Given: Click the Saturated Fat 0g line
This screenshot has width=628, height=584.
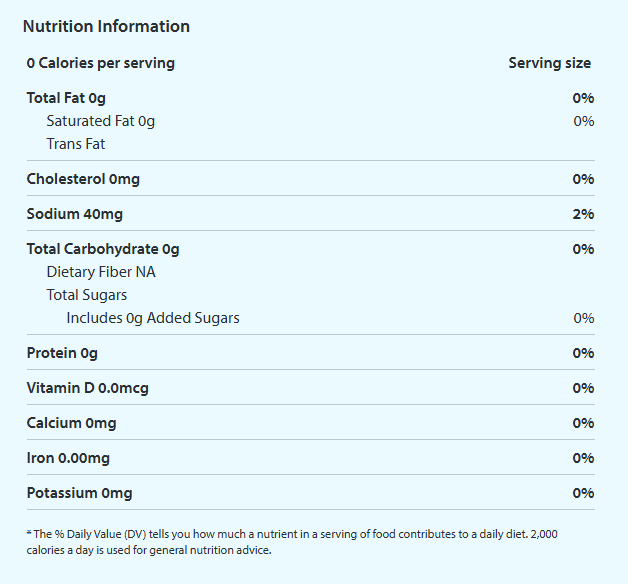Looking at the screenshot, I should coord(101,121).
